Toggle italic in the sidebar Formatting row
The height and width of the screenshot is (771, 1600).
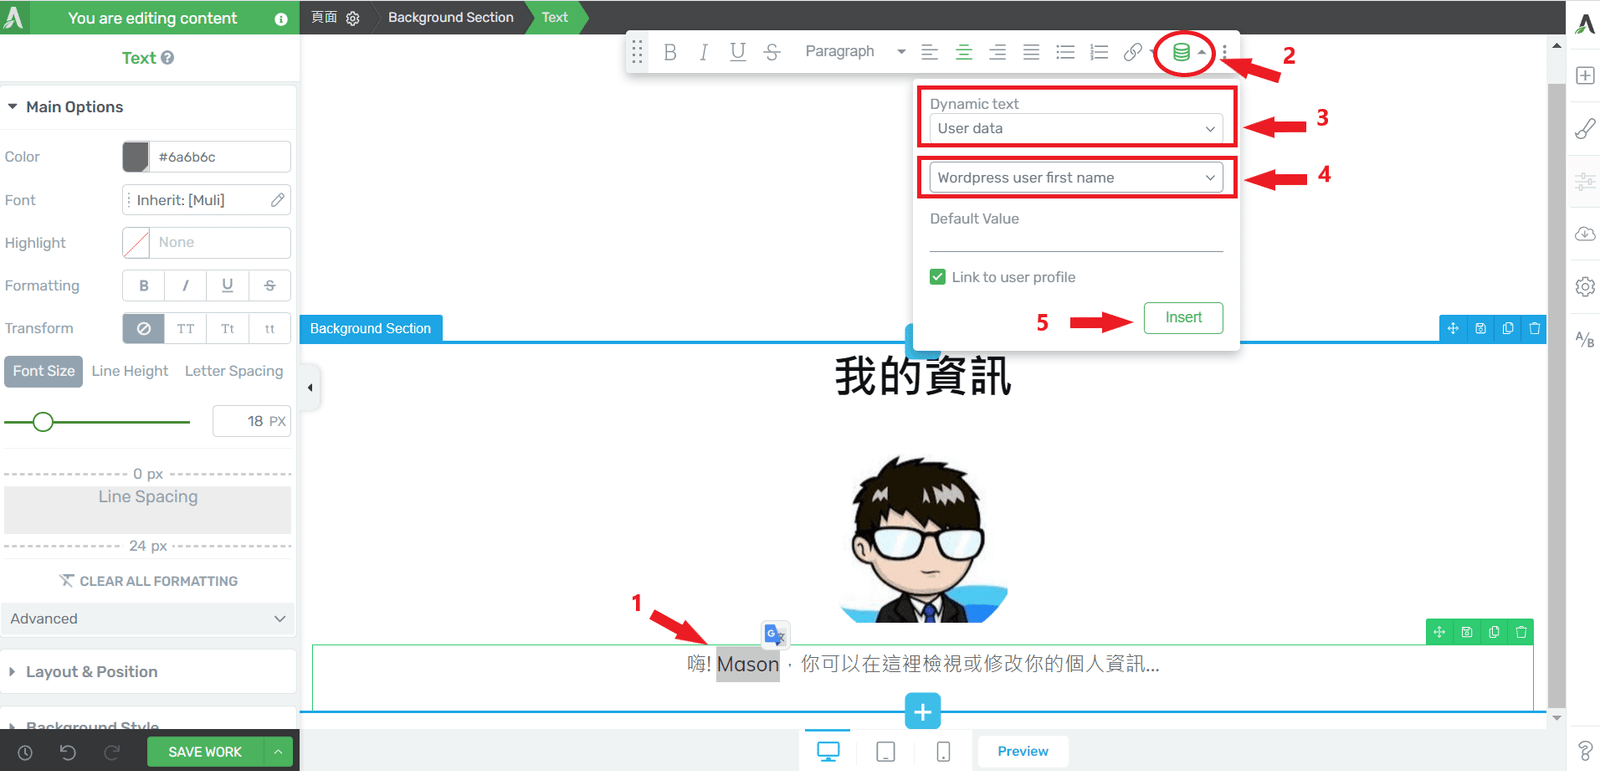(186, 285)
